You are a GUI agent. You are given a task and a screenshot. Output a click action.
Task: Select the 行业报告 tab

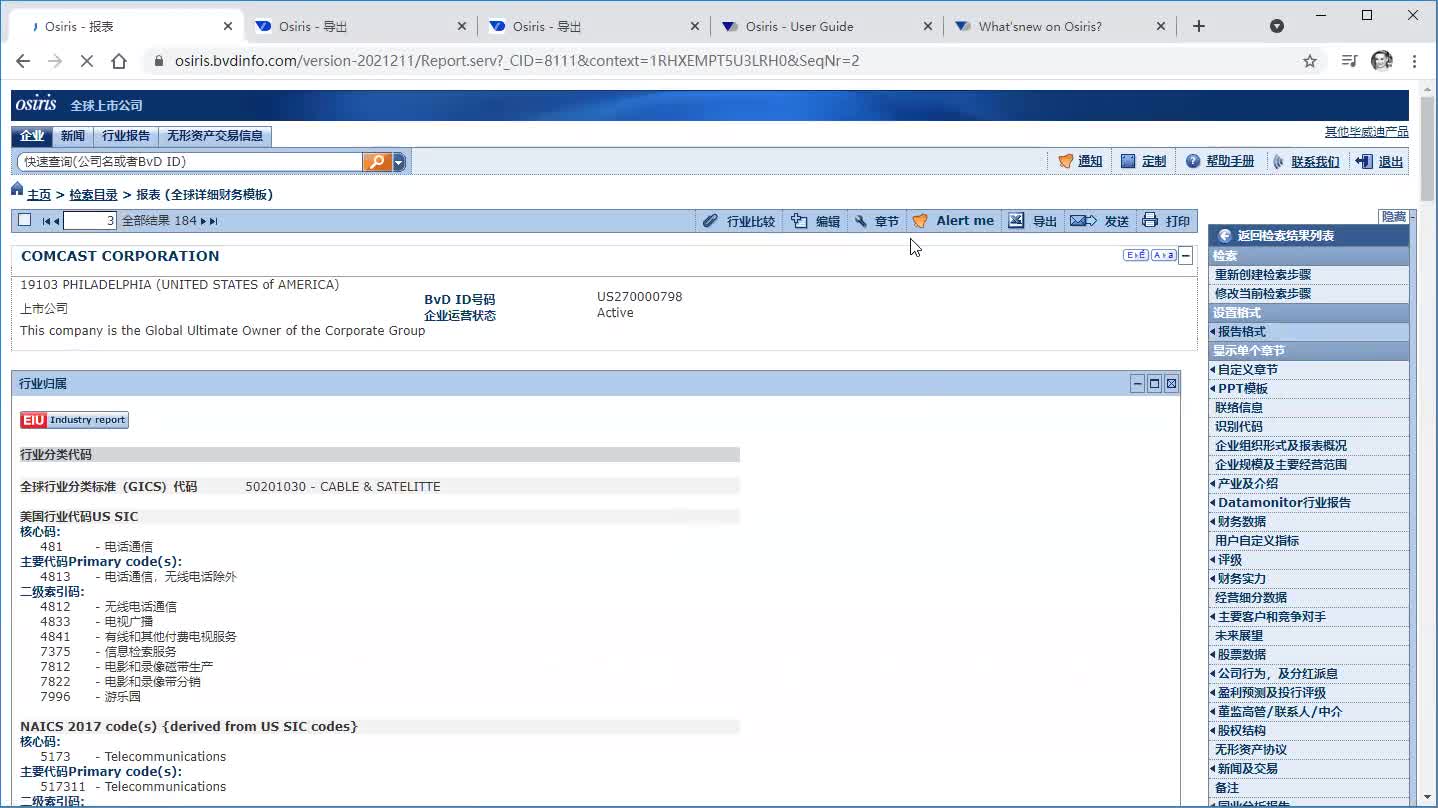(x=126, y=136)
